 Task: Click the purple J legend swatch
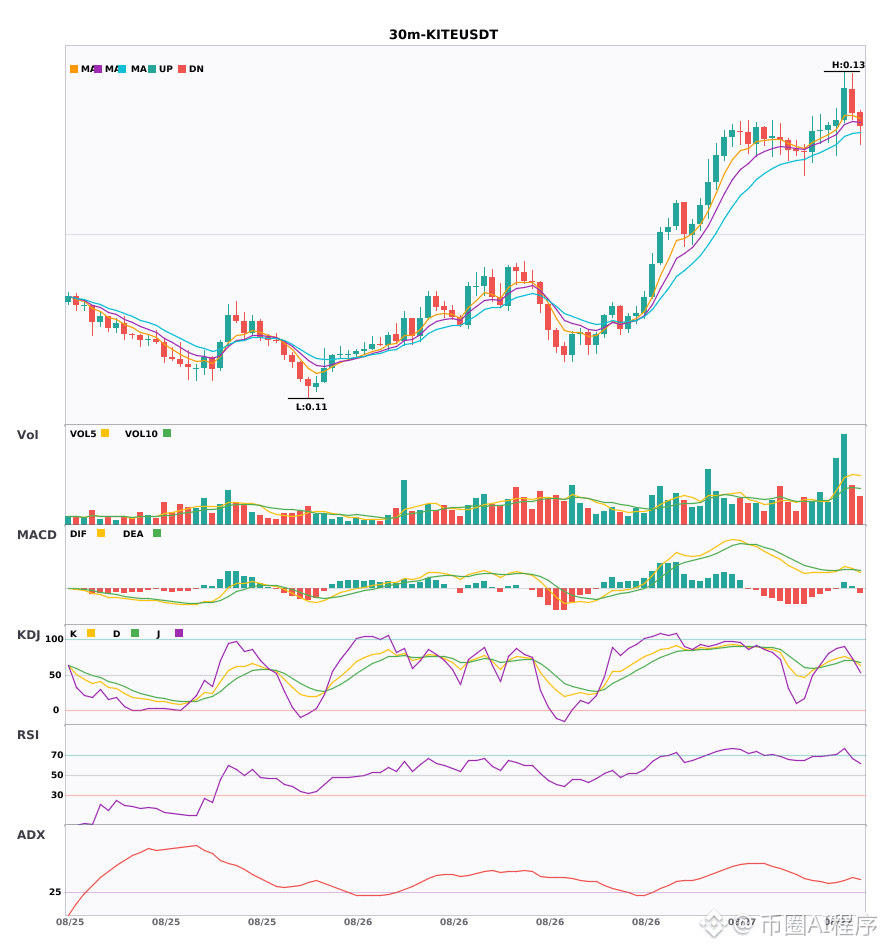[x=179, y=633]
